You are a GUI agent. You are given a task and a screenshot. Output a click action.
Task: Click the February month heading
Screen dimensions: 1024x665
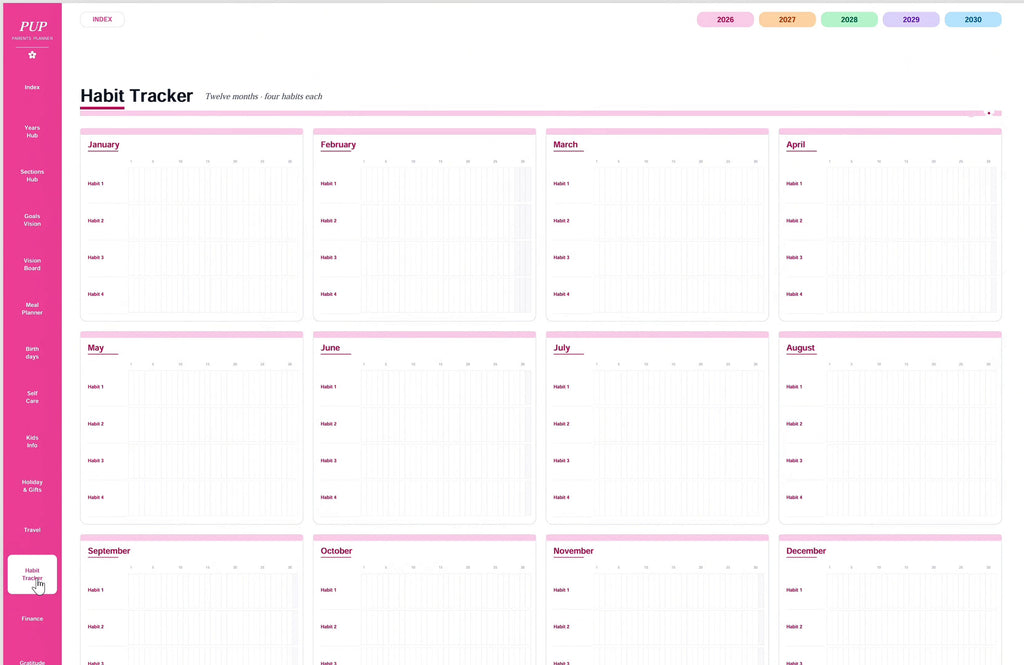click(338, 144)
